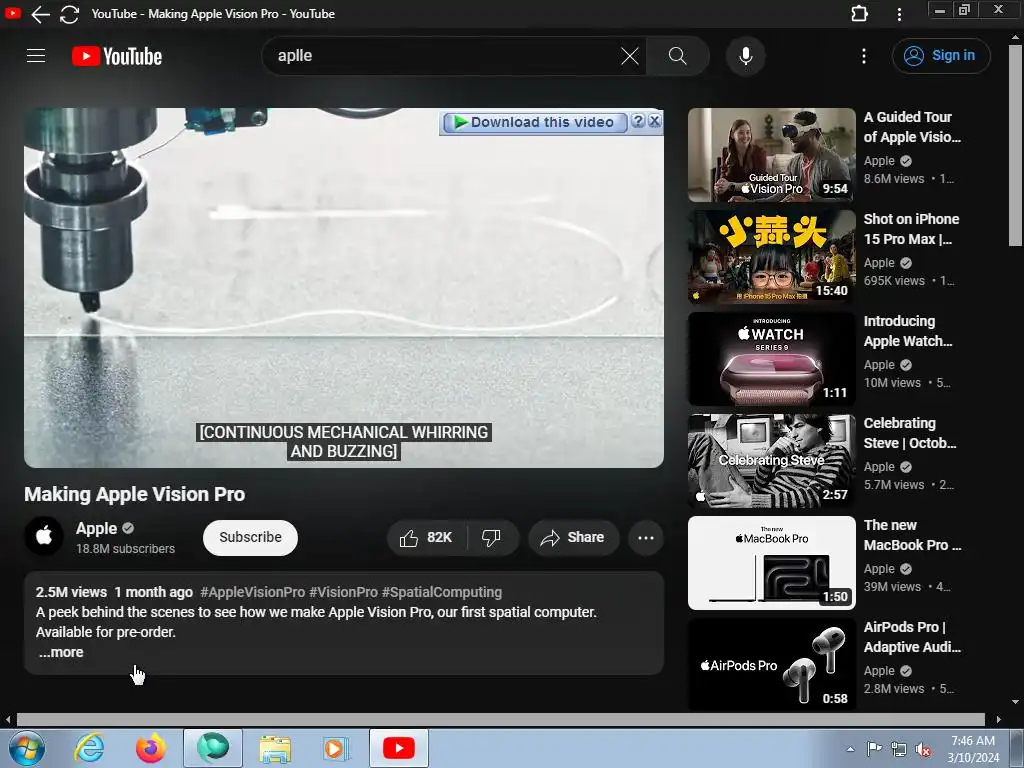Open Guided Tour Vision Pro thumbnail
This screenshot has height=768, width=1024.
pos(771,155)
